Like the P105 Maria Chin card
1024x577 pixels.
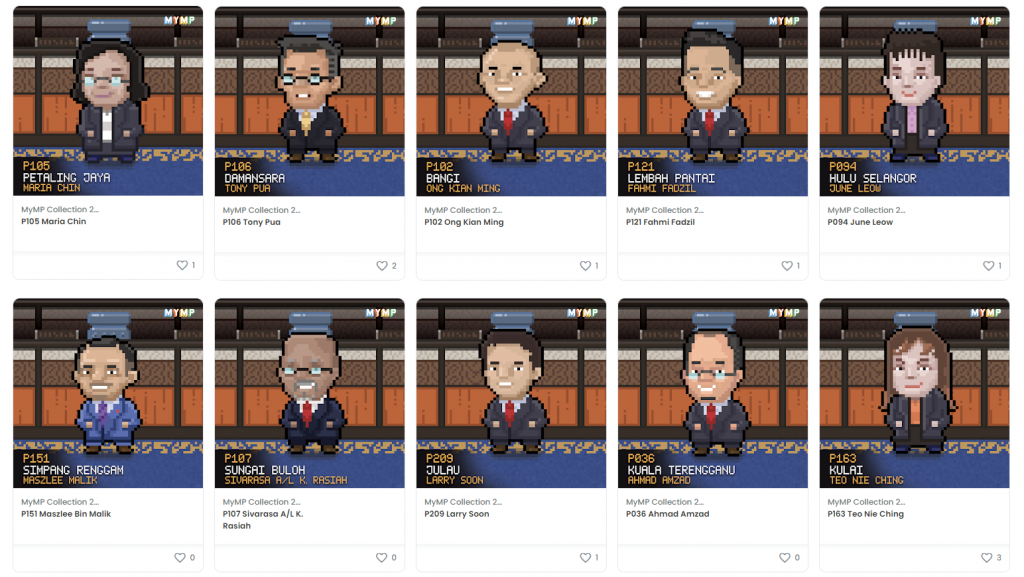click(182, 265)
